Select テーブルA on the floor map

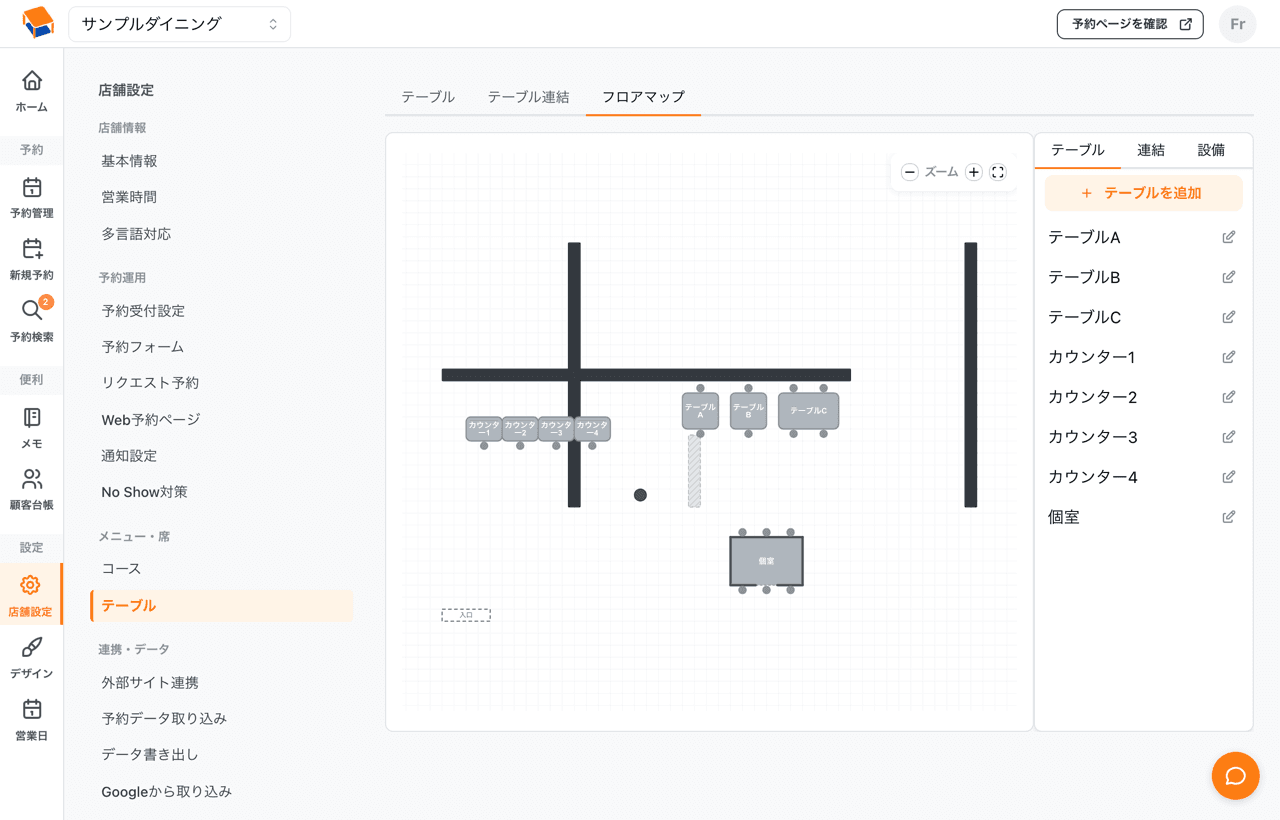click(x=700, y=411)
